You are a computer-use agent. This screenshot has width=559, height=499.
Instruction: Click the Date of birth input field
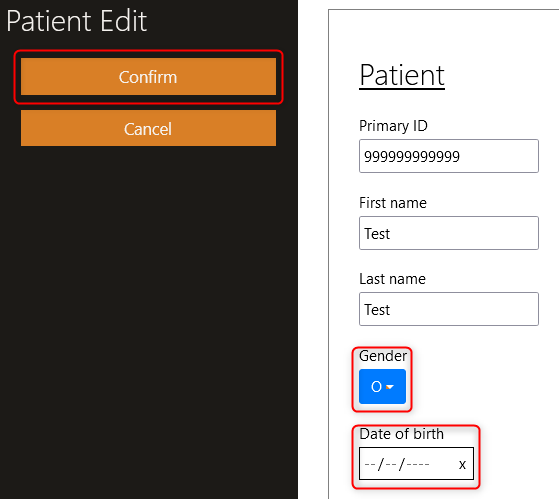coord(416,464)
